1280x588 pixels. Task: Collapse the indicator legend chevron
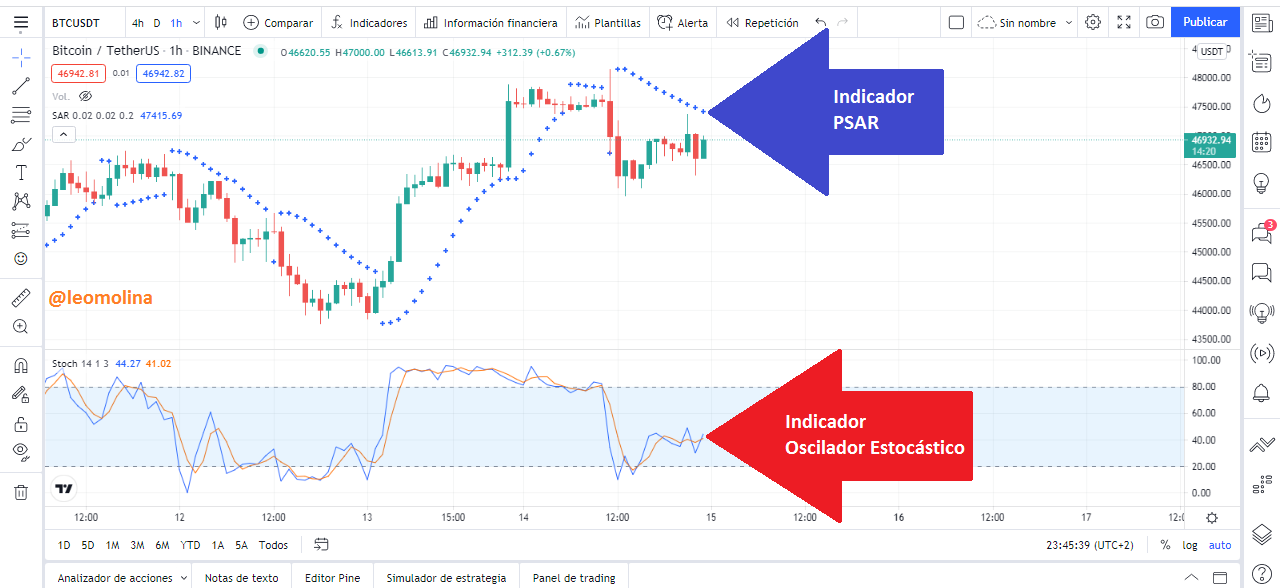click(62, 134)
